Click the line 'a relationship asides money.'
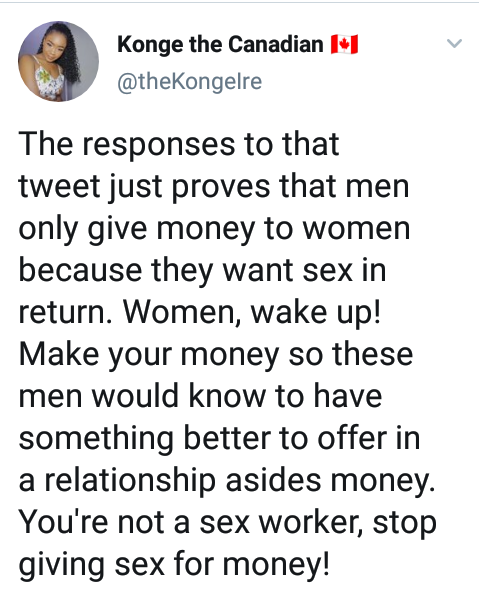479x590 pixels. [227, 481]
